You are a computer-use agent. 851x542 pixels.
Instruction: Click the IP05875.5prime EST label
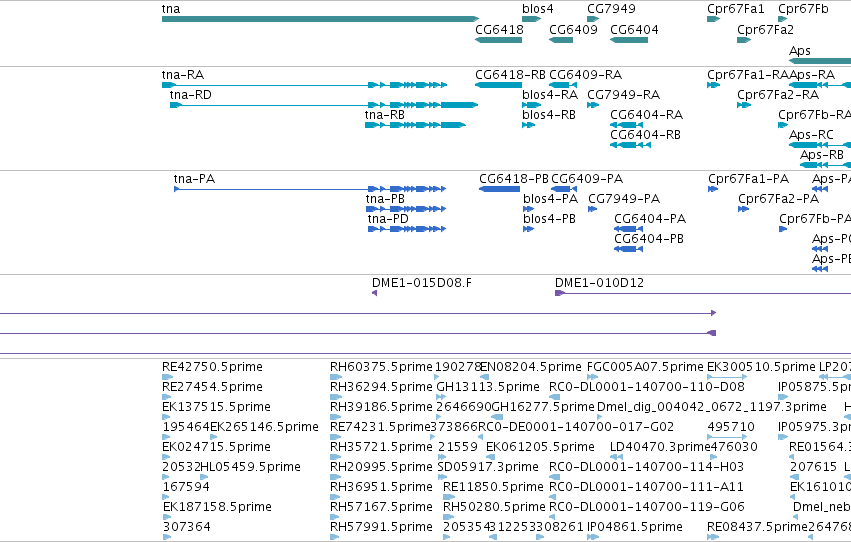tap(814, 387)
